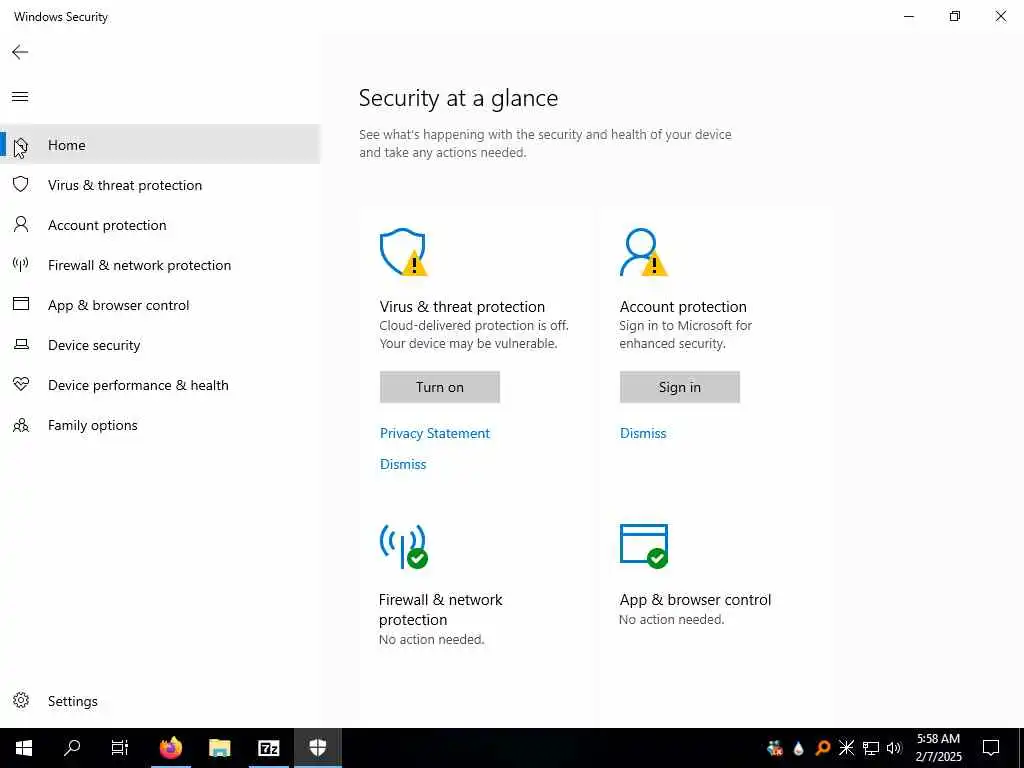1024x768 pixels.
Task: Open Virus & threat protection in the sidebar
Action: tap(160, 185)
